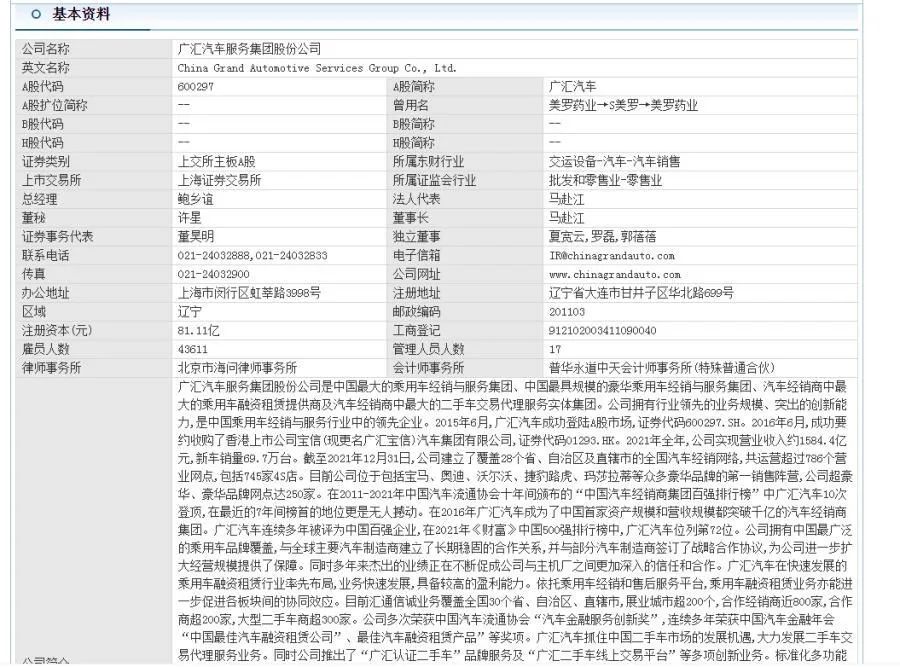Click phone numbers 021-24032888,021-24032833
900x667 pixels.
252,255
